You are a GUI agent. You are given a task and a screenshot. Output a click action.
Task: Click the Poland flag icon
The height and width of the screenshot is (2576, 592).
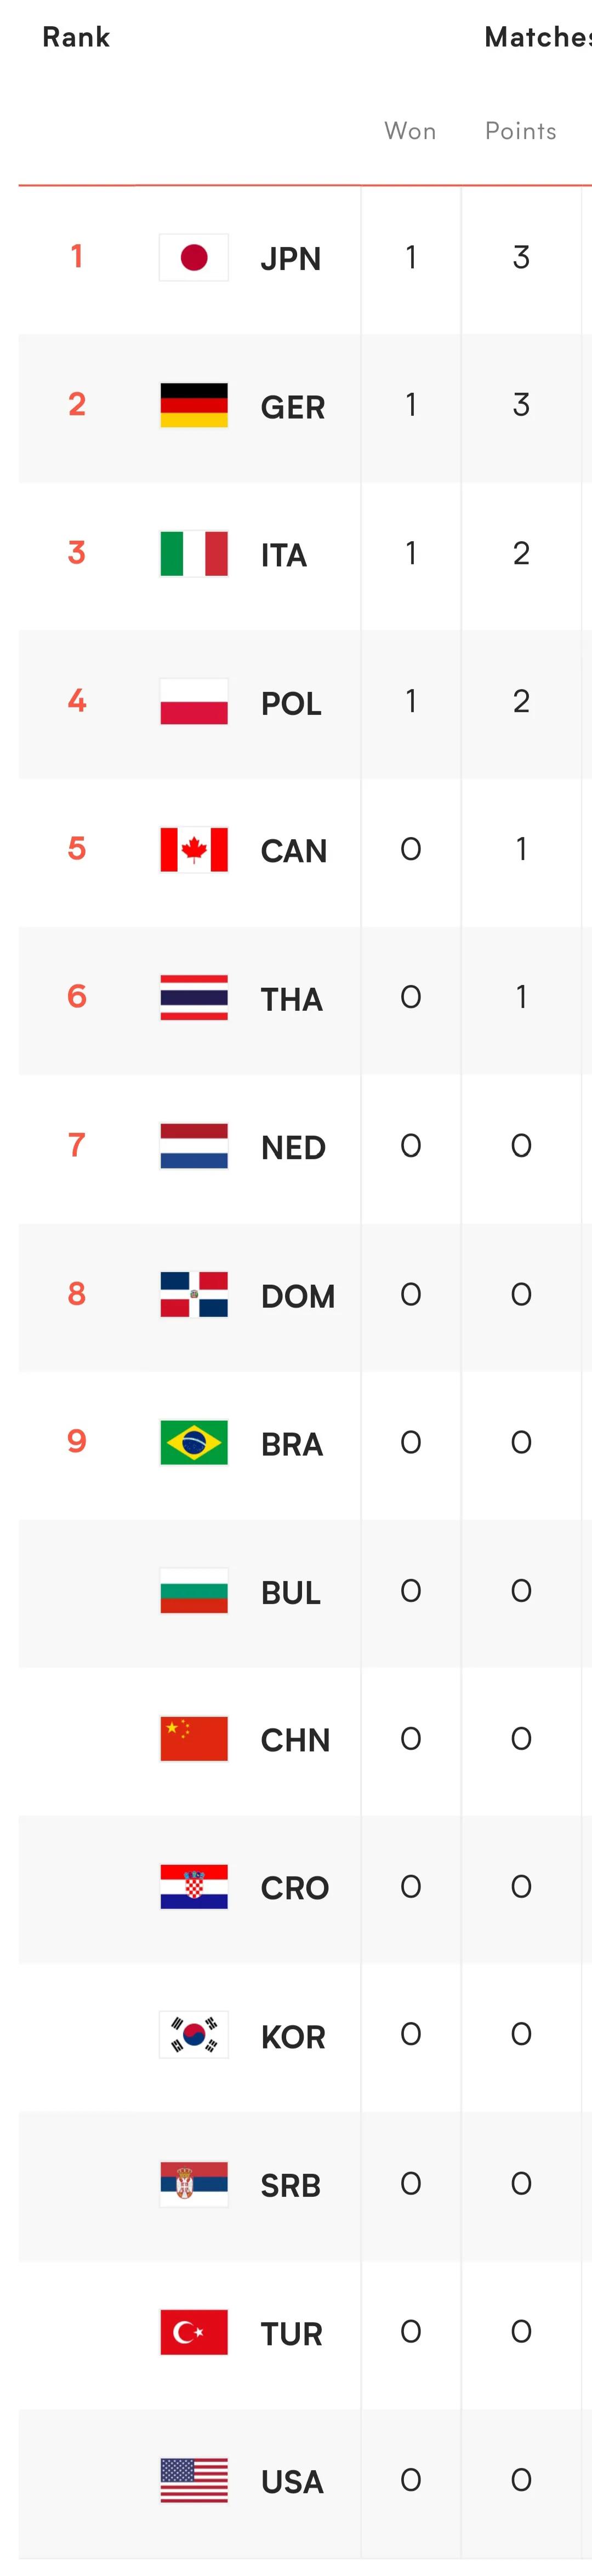194,702
